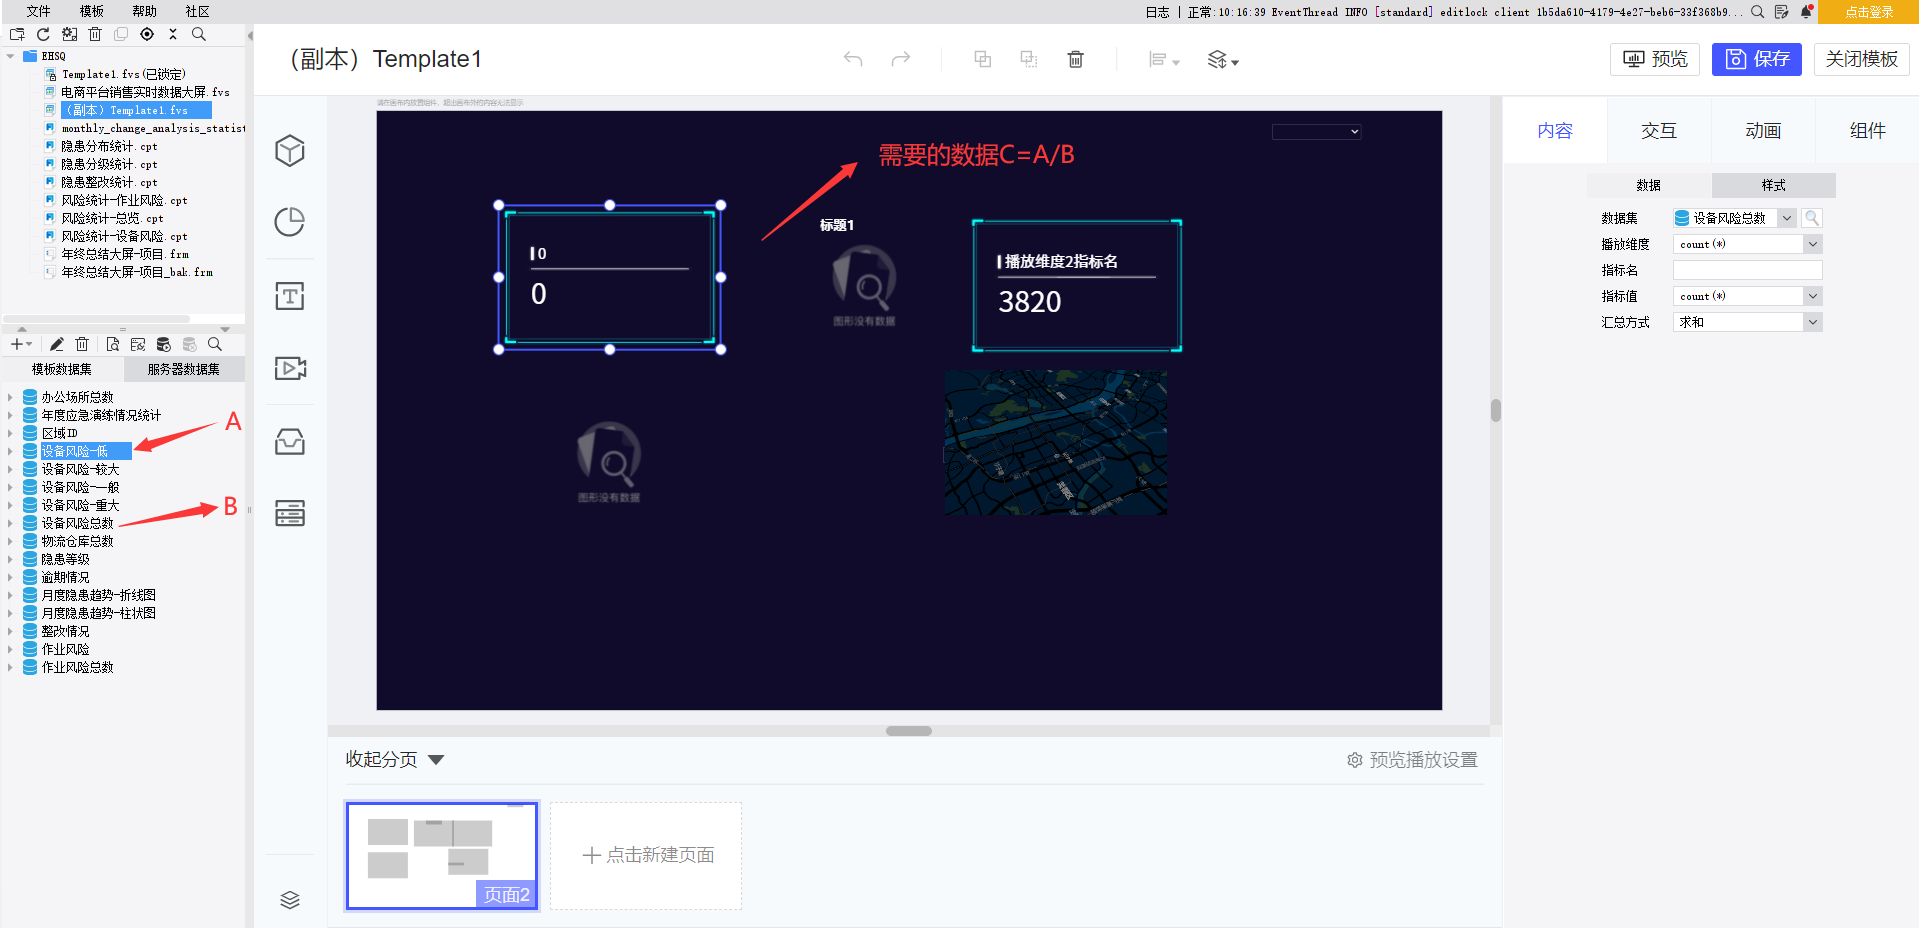Viewport: 1919px width, 928px height.
Task: Click the canvas vertical scrollbar handle
Action: 1496,410
